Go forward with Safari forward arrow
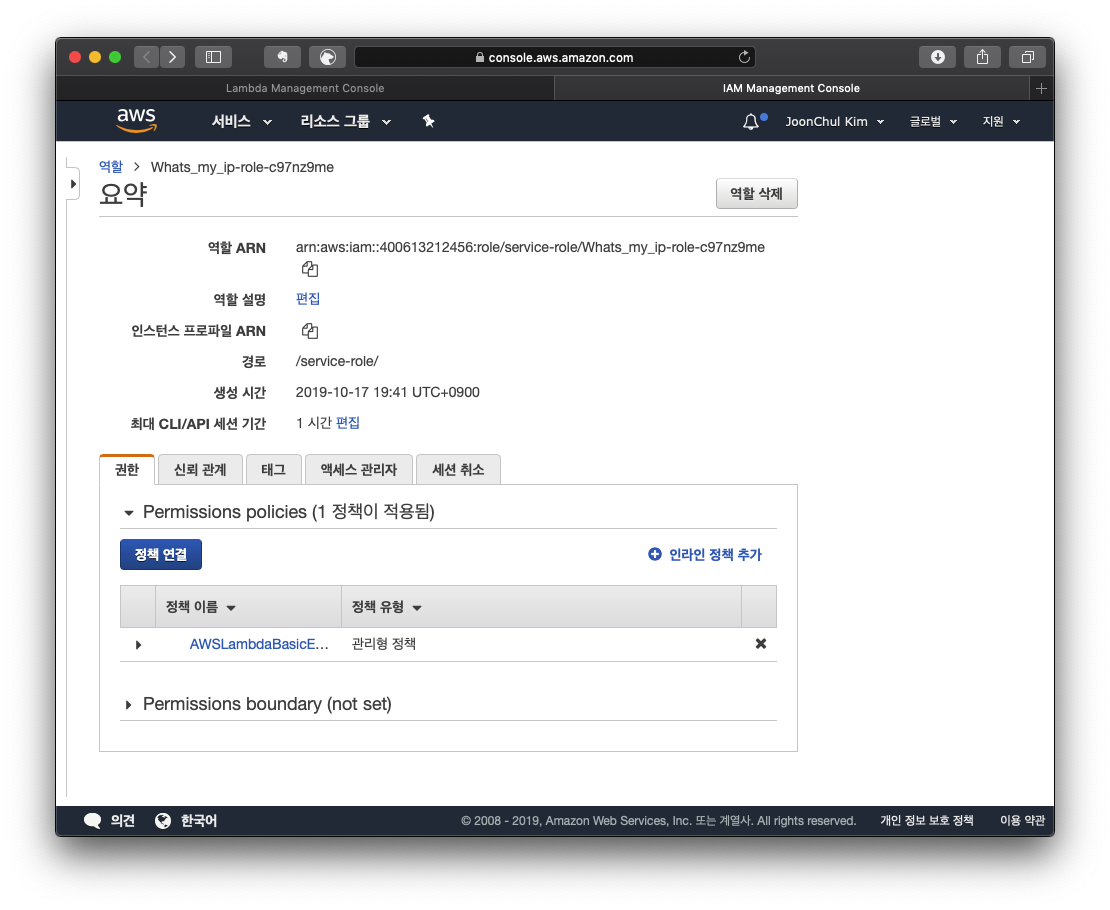The image size is (1110, 910). click(x=172, y=57)
